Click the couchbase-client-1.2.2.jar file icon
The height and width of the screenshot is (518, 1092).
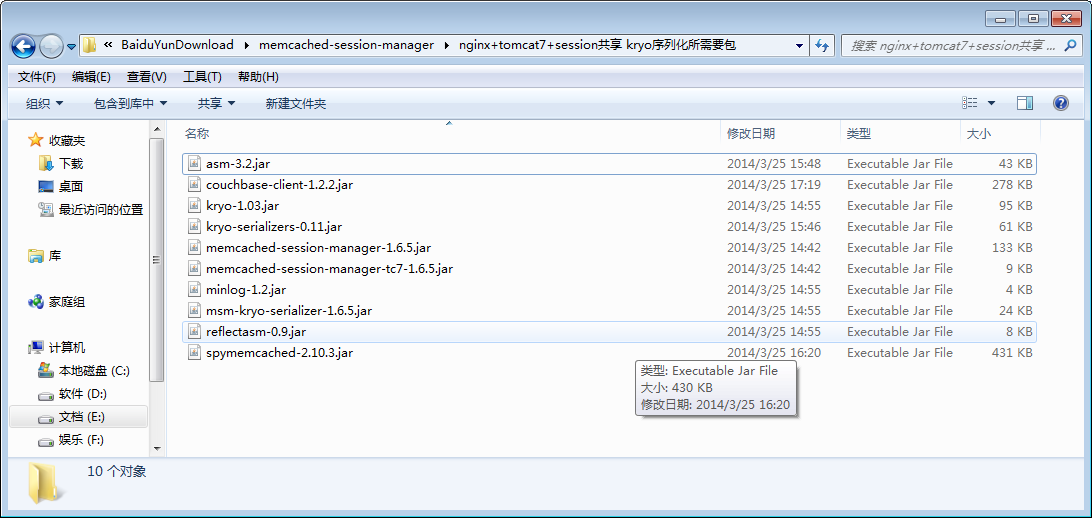[x=194, y=185]
